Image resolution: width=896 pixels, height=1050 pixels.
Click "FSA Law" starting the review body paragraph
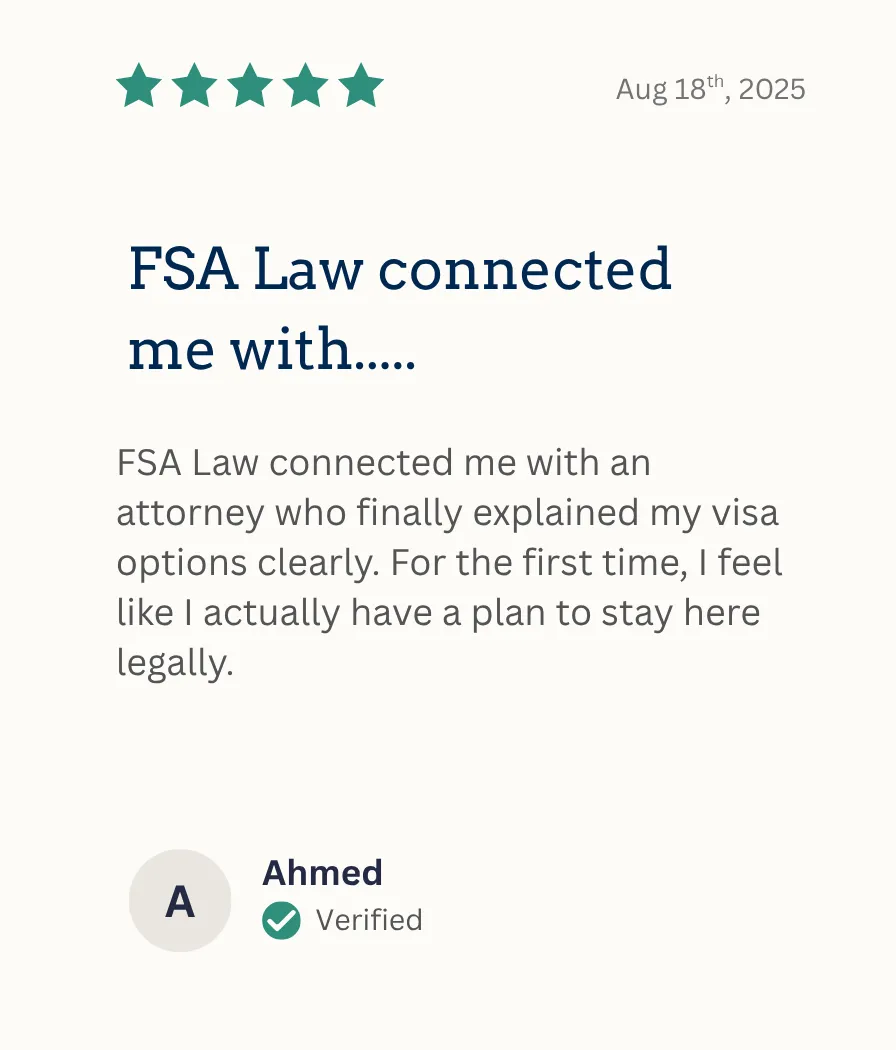[187, 463]
